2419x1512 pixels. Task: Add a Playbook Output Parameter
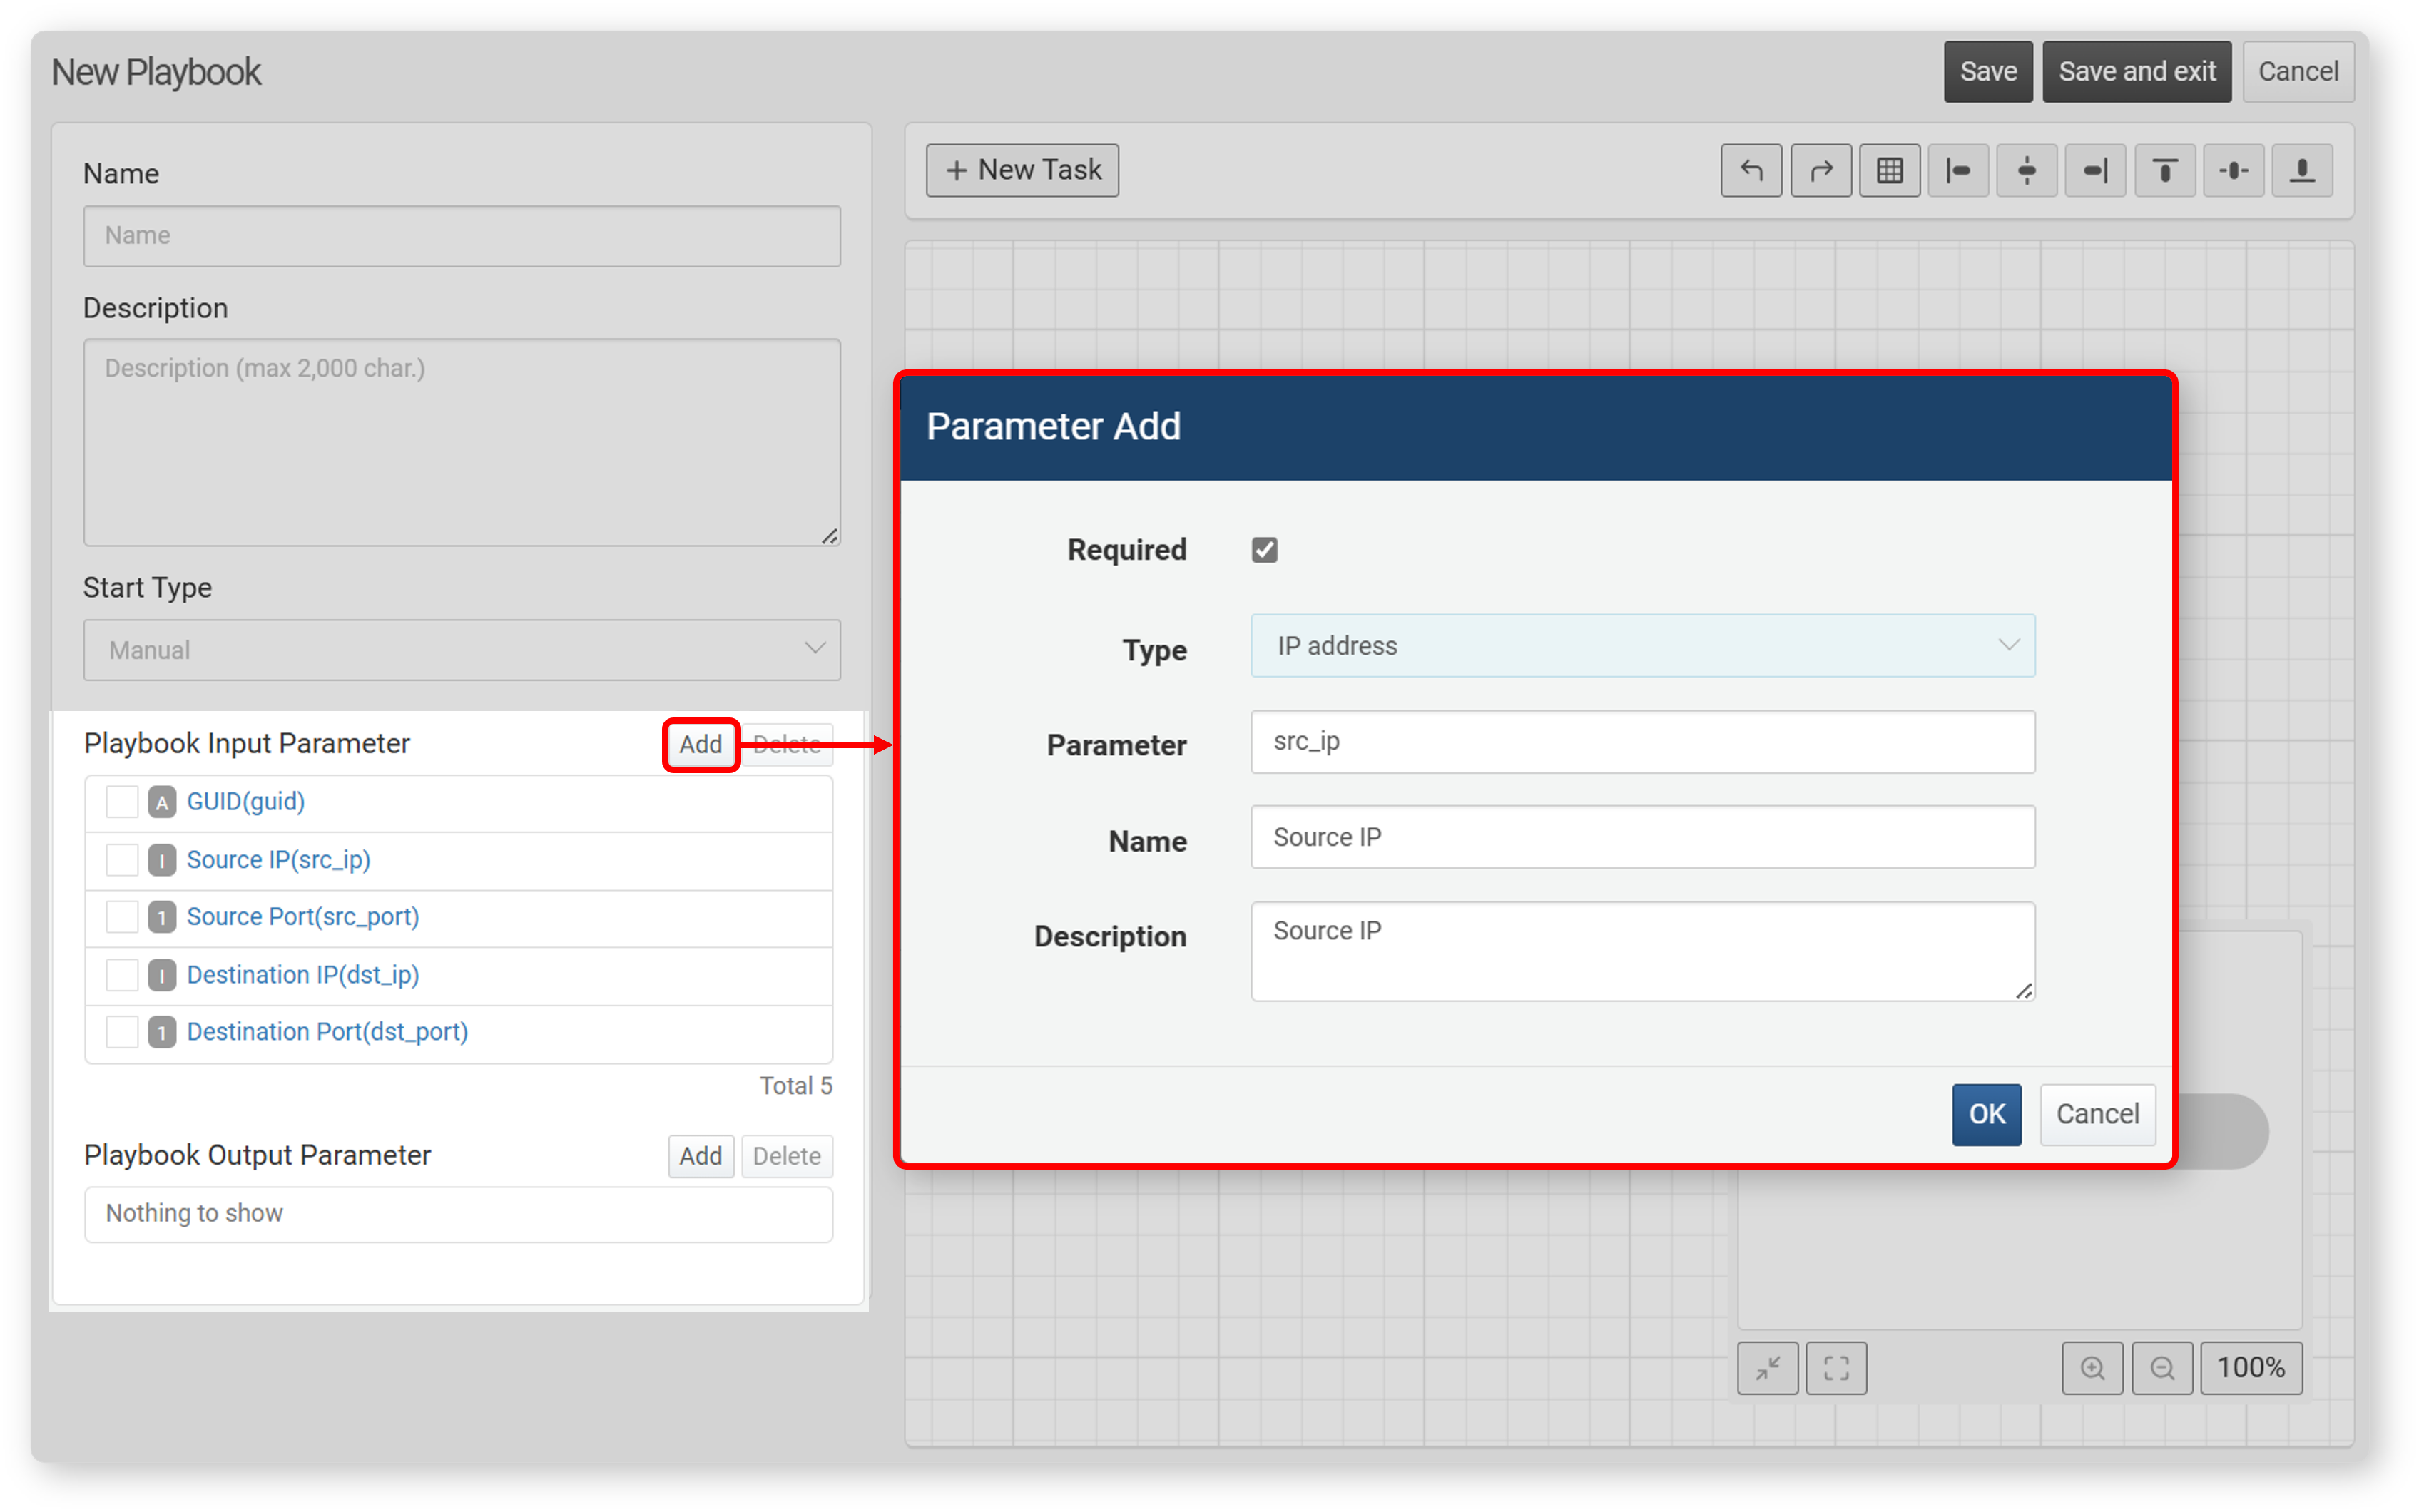click(x=701, y=1157)
